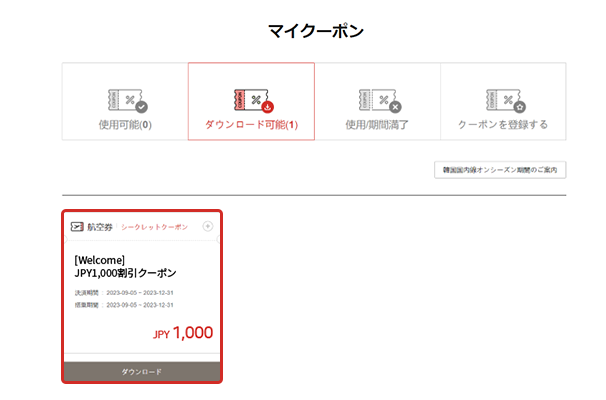Open the クーポンを登録する tab

[503, 126]
